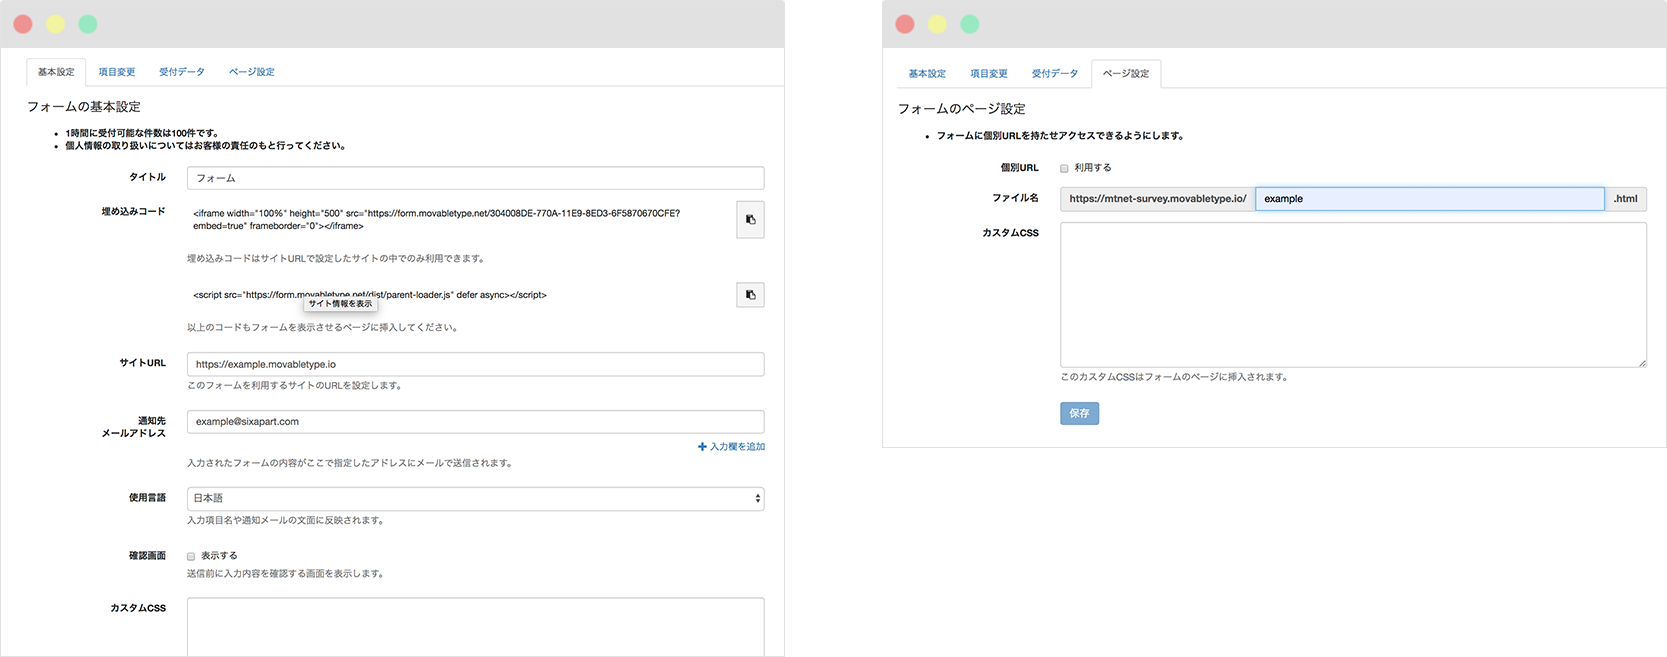Click the フォームのページ設定 heading
Screen dimensions: 1667x657
[962, 109]
